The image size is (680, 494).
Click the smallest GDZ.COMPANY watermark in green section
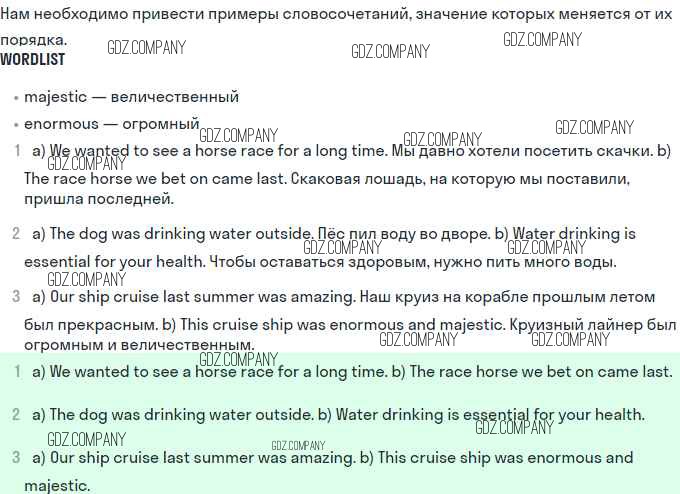tap(298, 446)
